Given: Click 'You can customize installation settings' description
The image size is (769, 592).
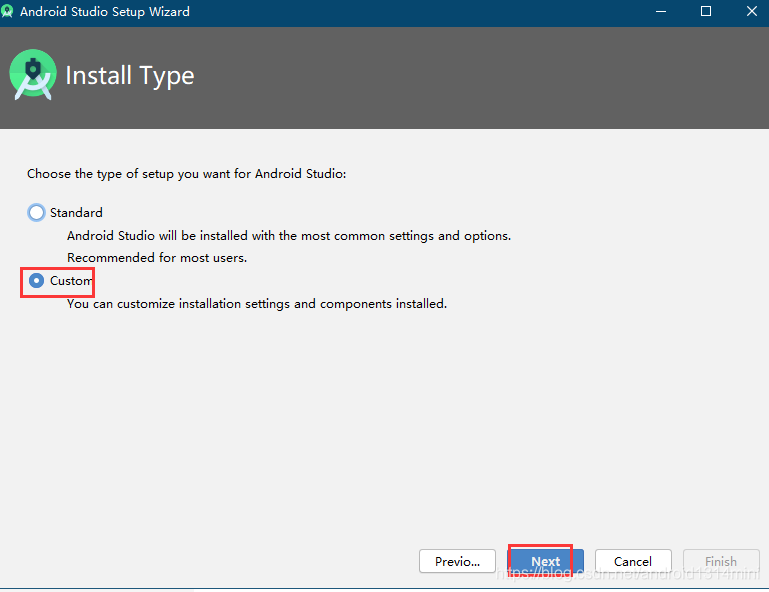Looking at the screenshot, I should tap(257, 304).
